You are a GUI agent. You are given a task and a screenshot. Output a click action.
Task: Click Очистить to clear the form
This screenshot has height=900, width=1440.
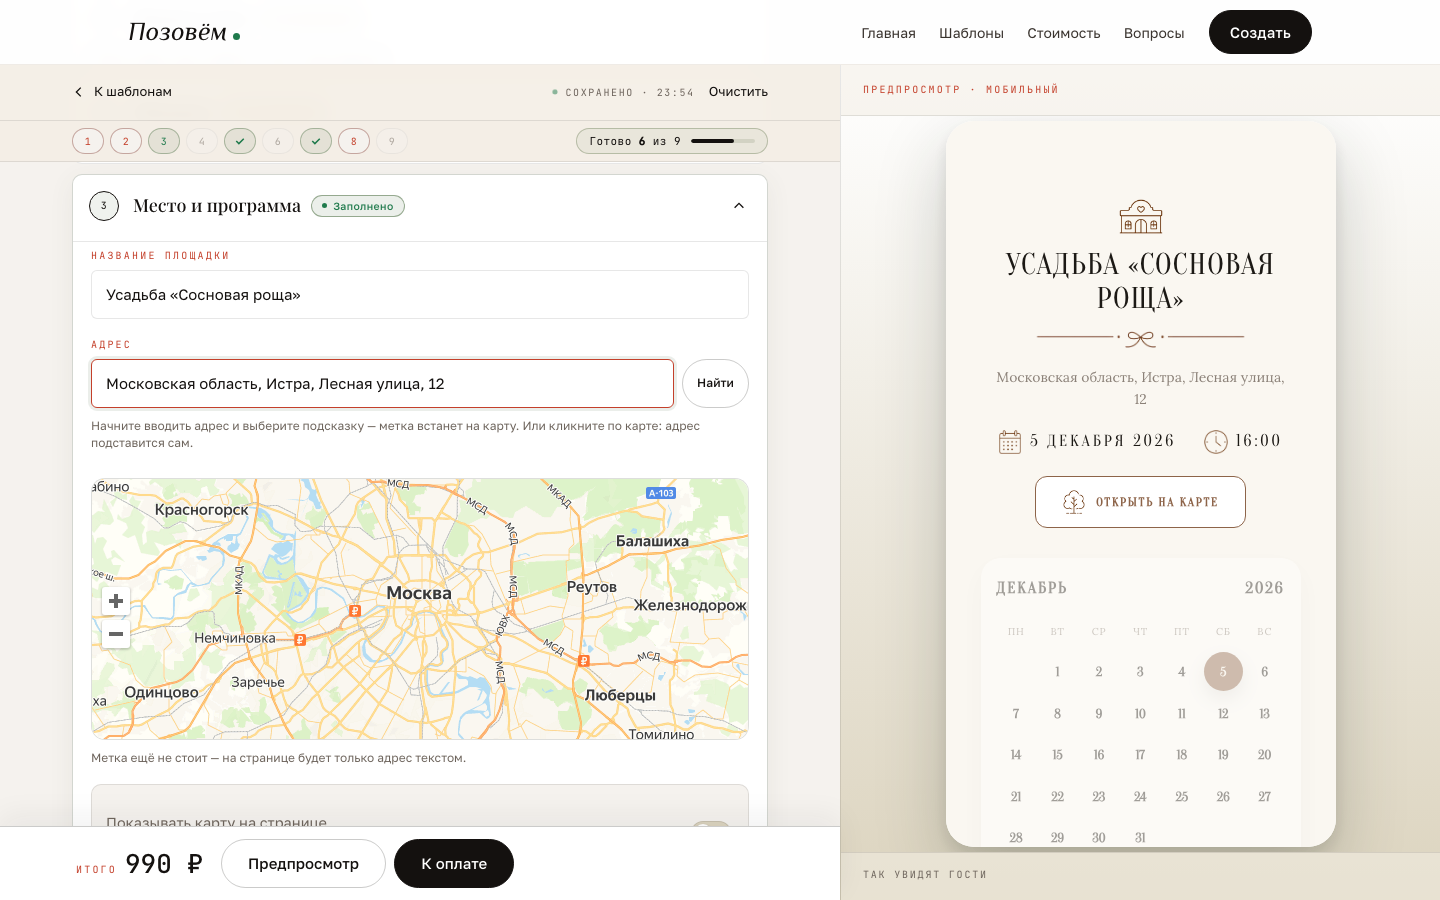click(738, 92)
